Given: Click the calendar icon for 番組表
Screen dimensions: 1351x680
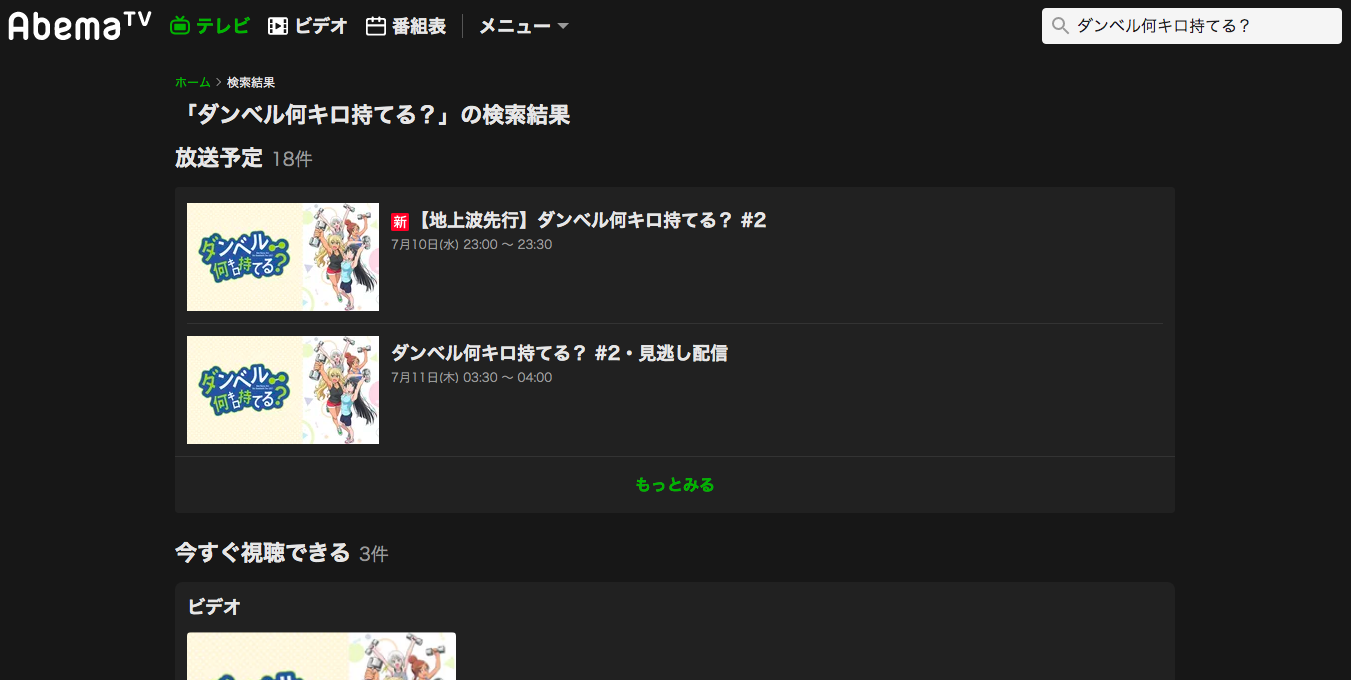Looking at the screenshot, I should 376,26.
